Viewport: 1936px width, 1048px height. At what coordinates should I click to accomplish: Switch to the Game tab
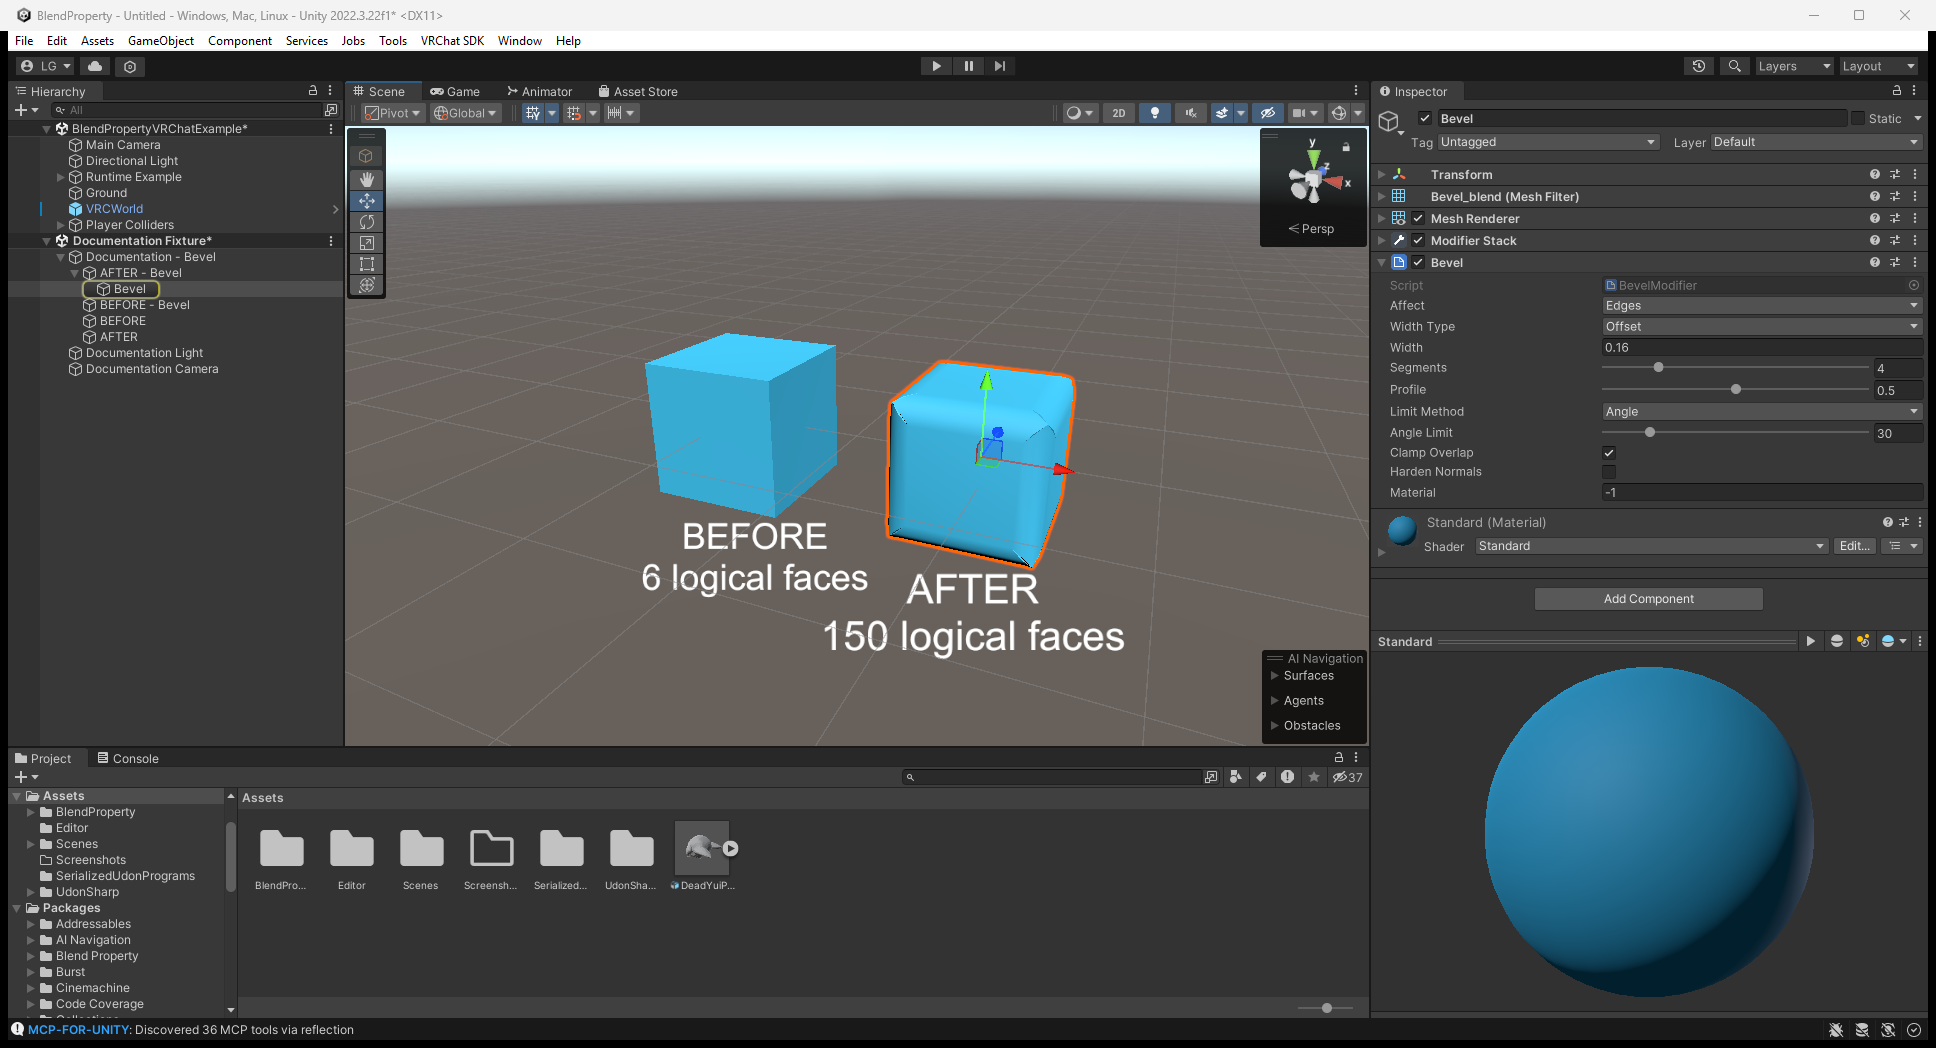tap(455, 91)
